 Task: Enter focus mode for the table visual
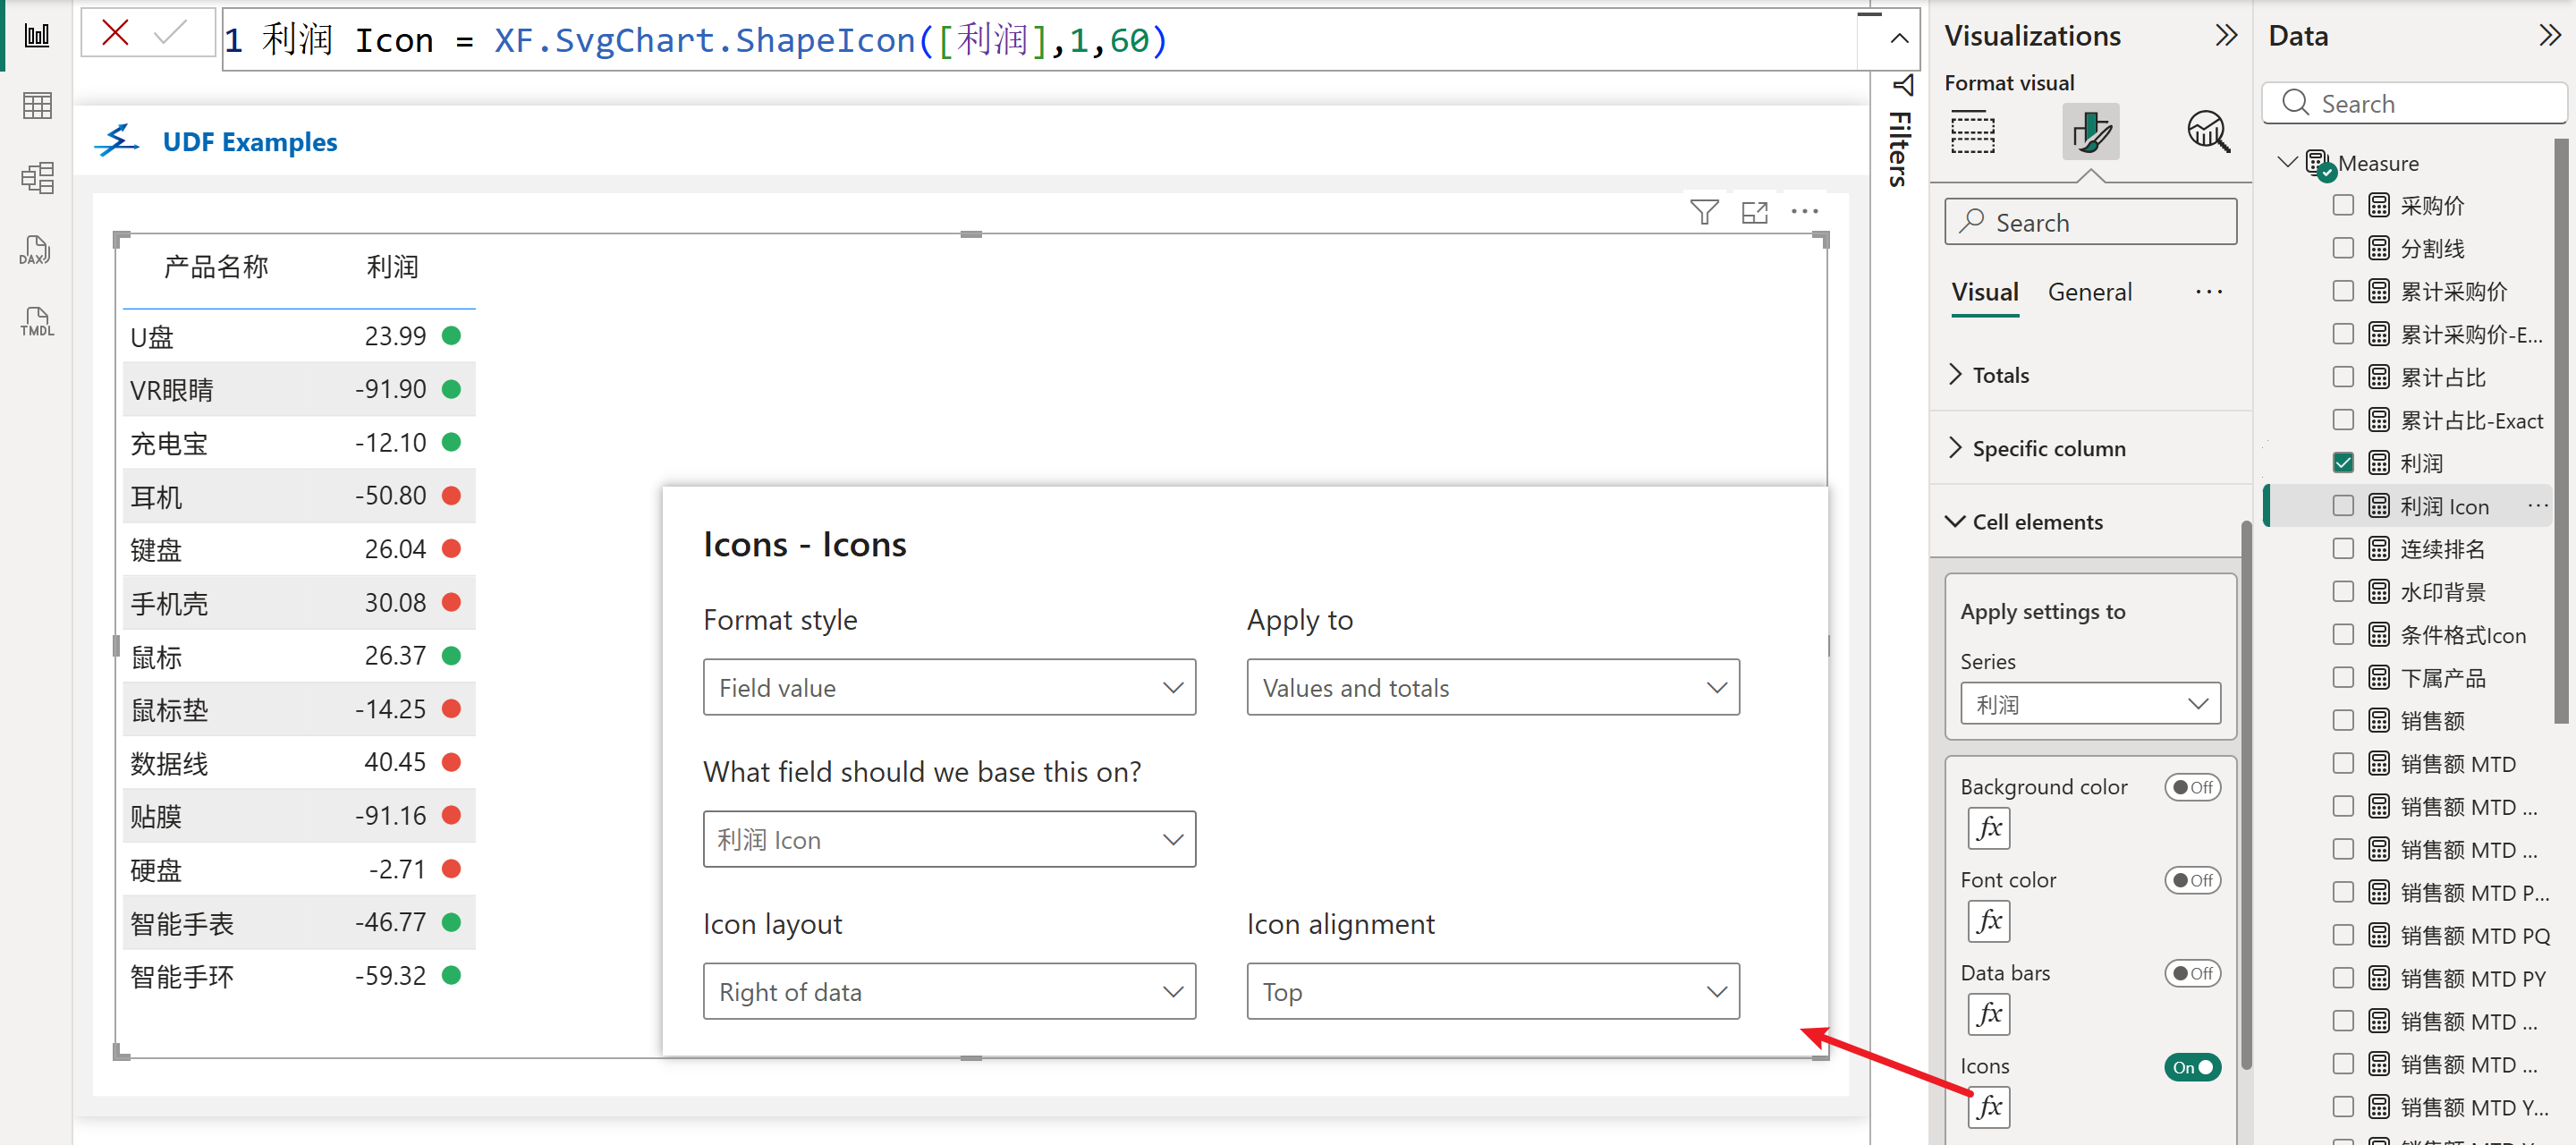pyautogui.click(x=1755, y=212)
